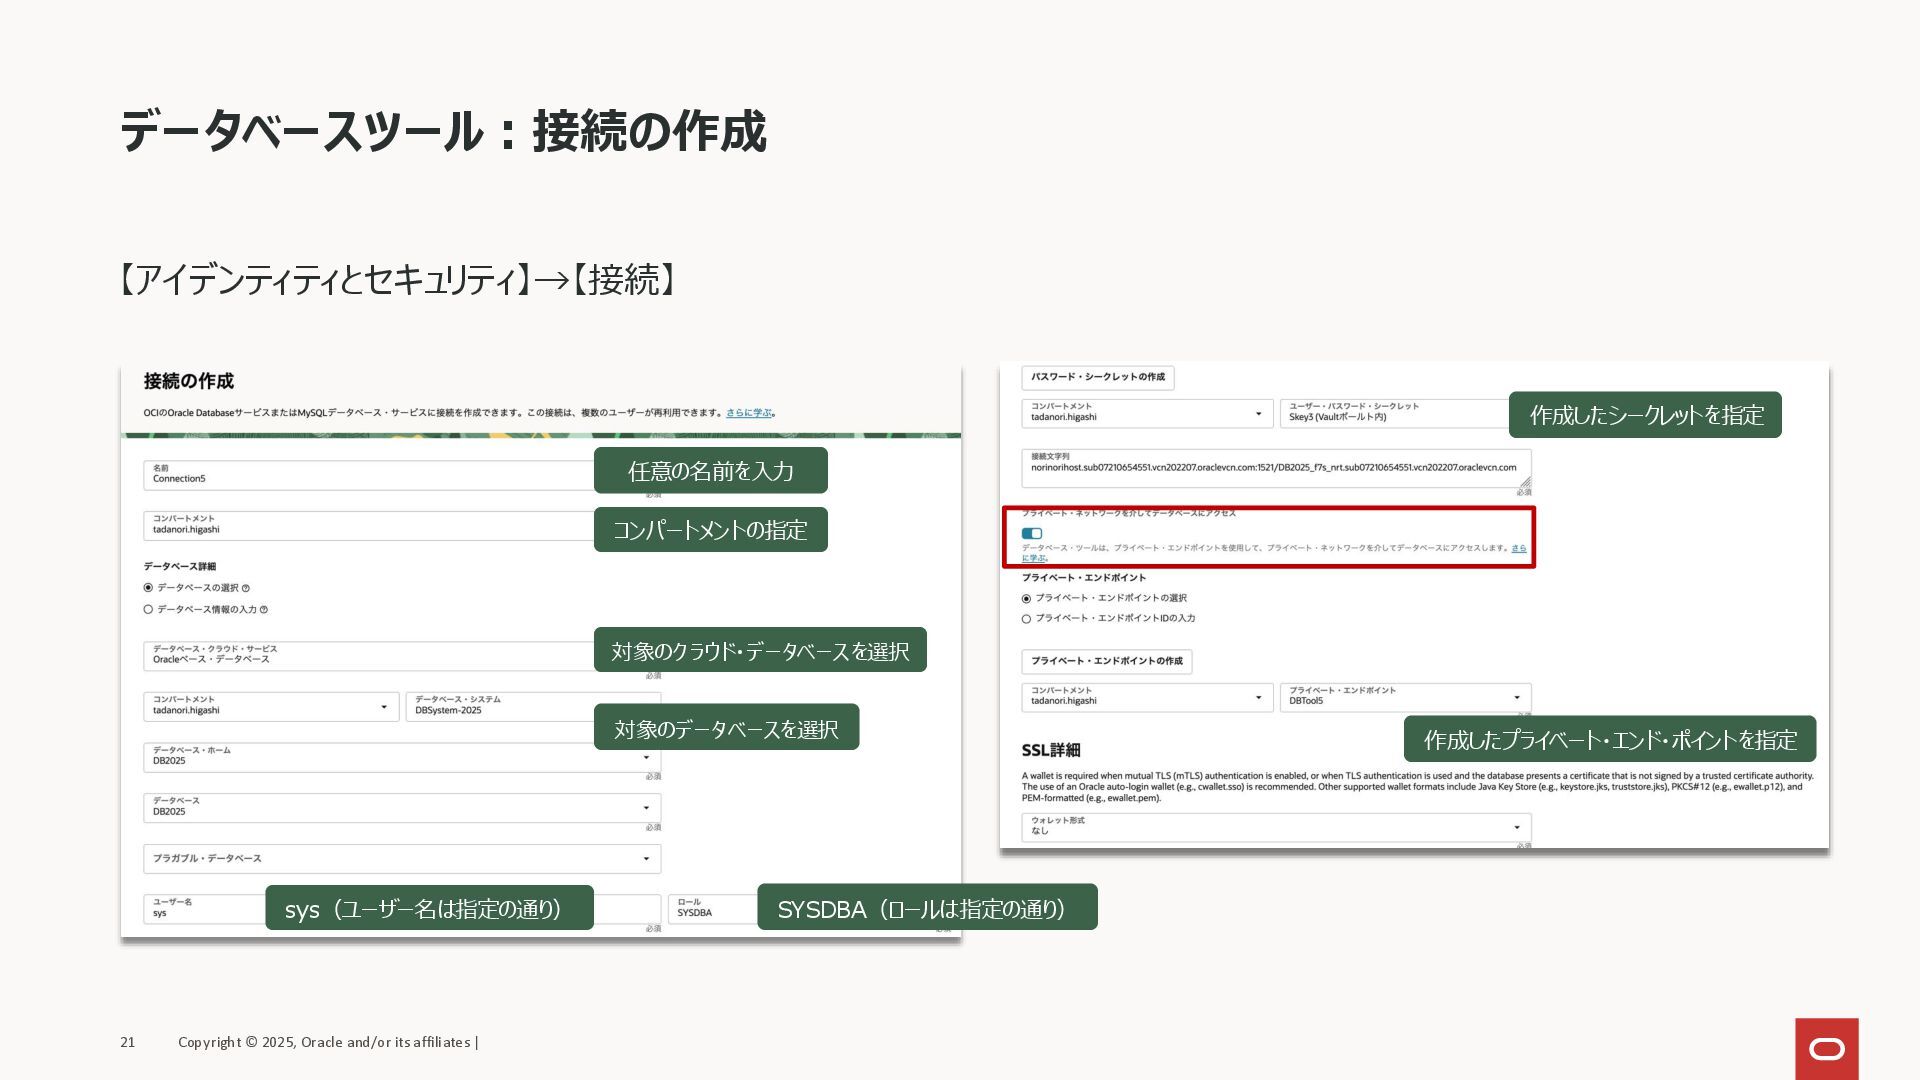Click the slide page number 21
The image size is (1920, 1080).
tap(127, 1042)
